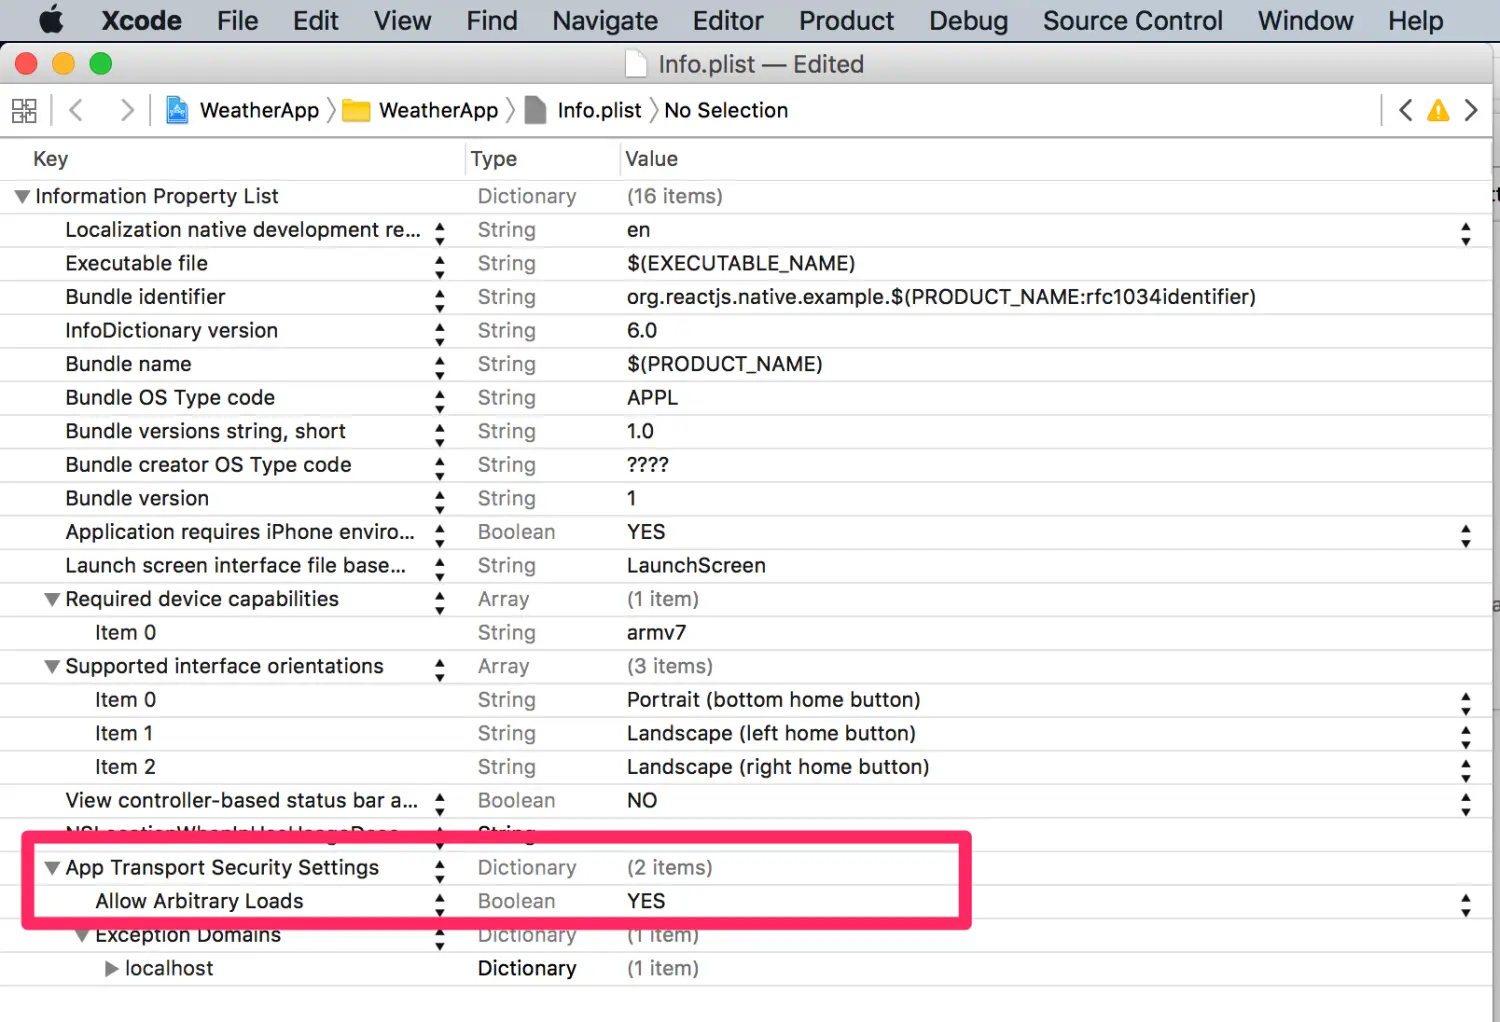Collapse Required device capabilities array
Screen dimensions: 1500x1022
tap(52, 600)
